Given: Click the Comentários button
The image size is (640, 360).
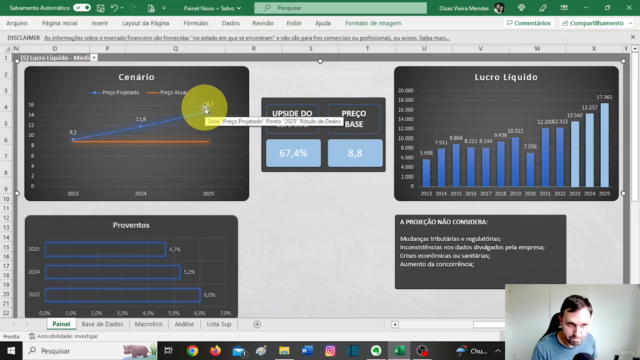Looking at the screenshot, I should (529, 23).
